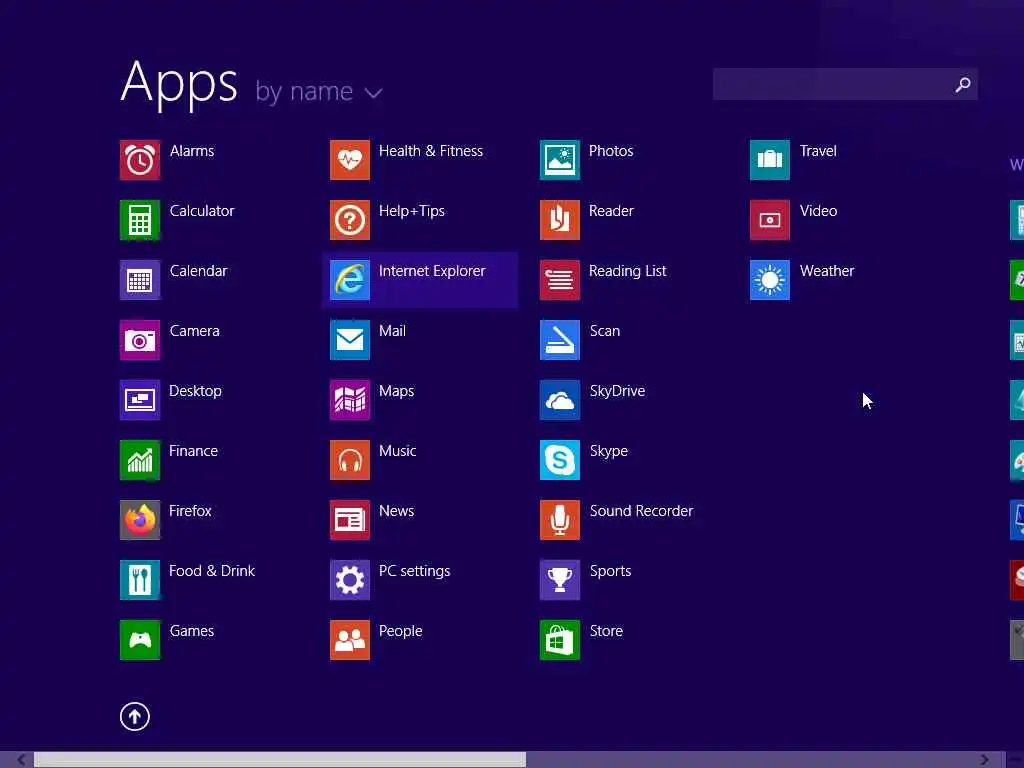The width and height of the screenshot is (1024, 768).
Task: Click the 'Sound Recorder' label
Action: (x=641, y=511)
